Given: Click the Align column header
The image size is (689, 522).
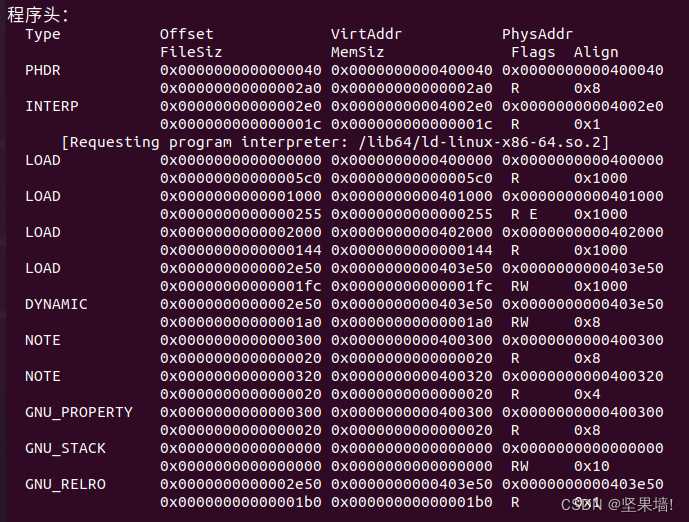Looking at the screenshot, I should [x=596, y=52].
